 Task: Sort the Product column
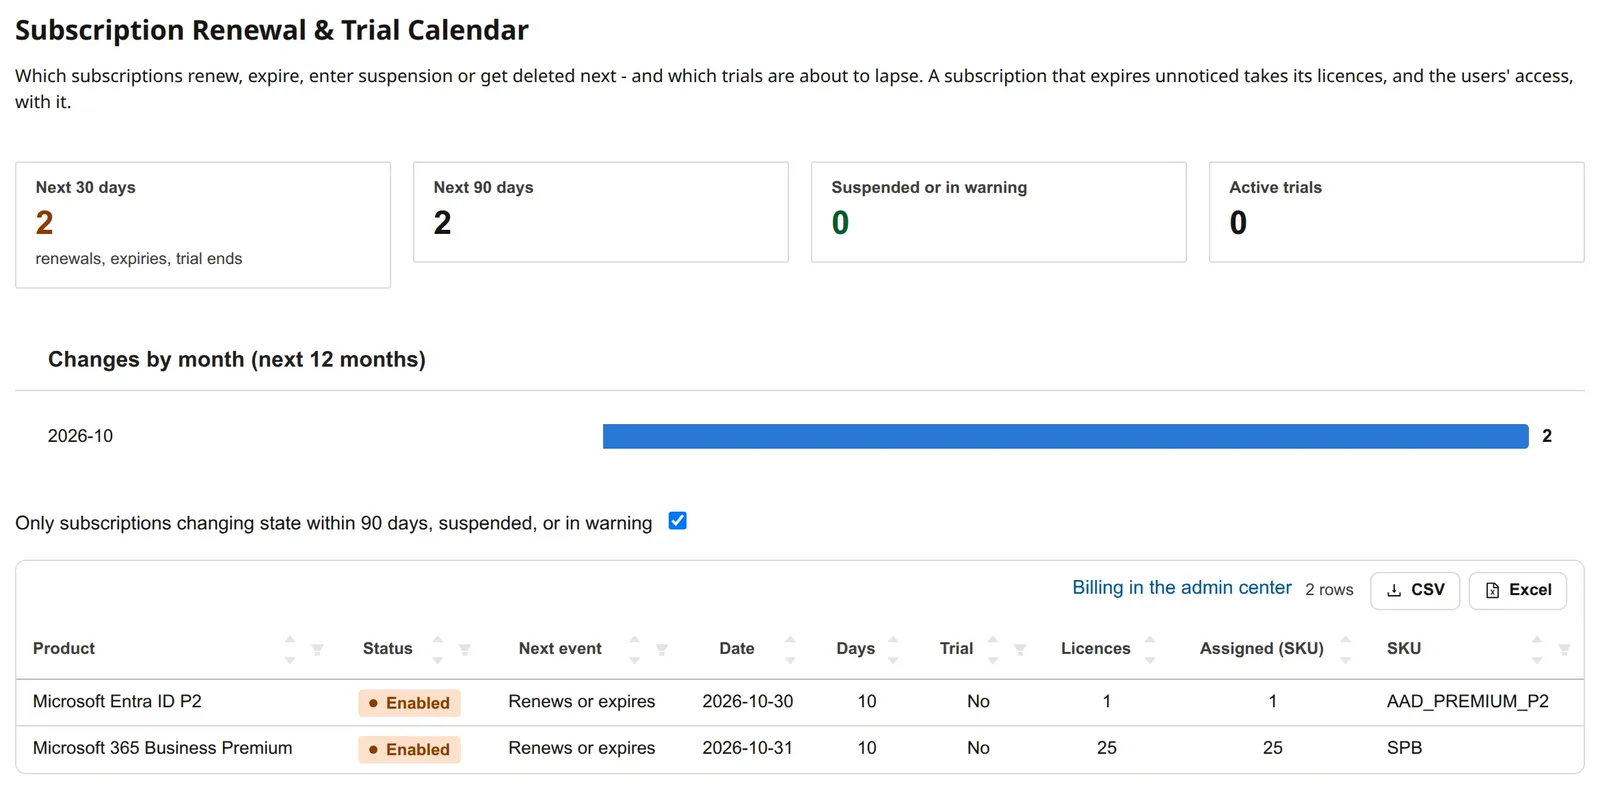[x=290, y=649]
